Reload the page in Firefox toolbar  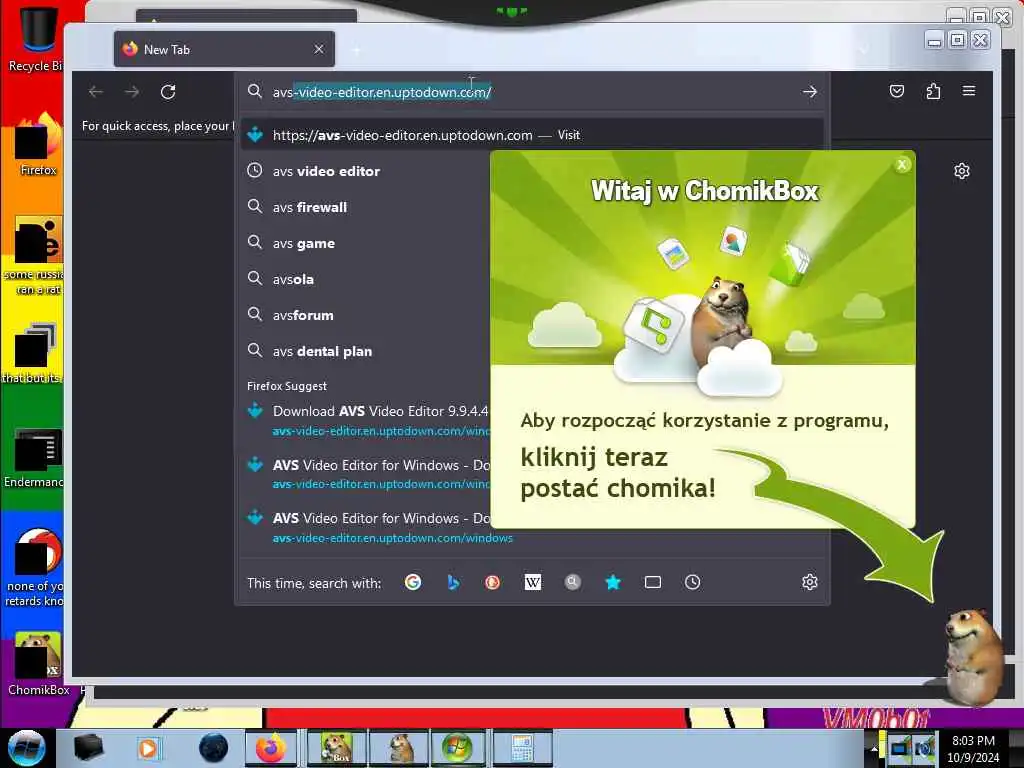pos(168,92)
